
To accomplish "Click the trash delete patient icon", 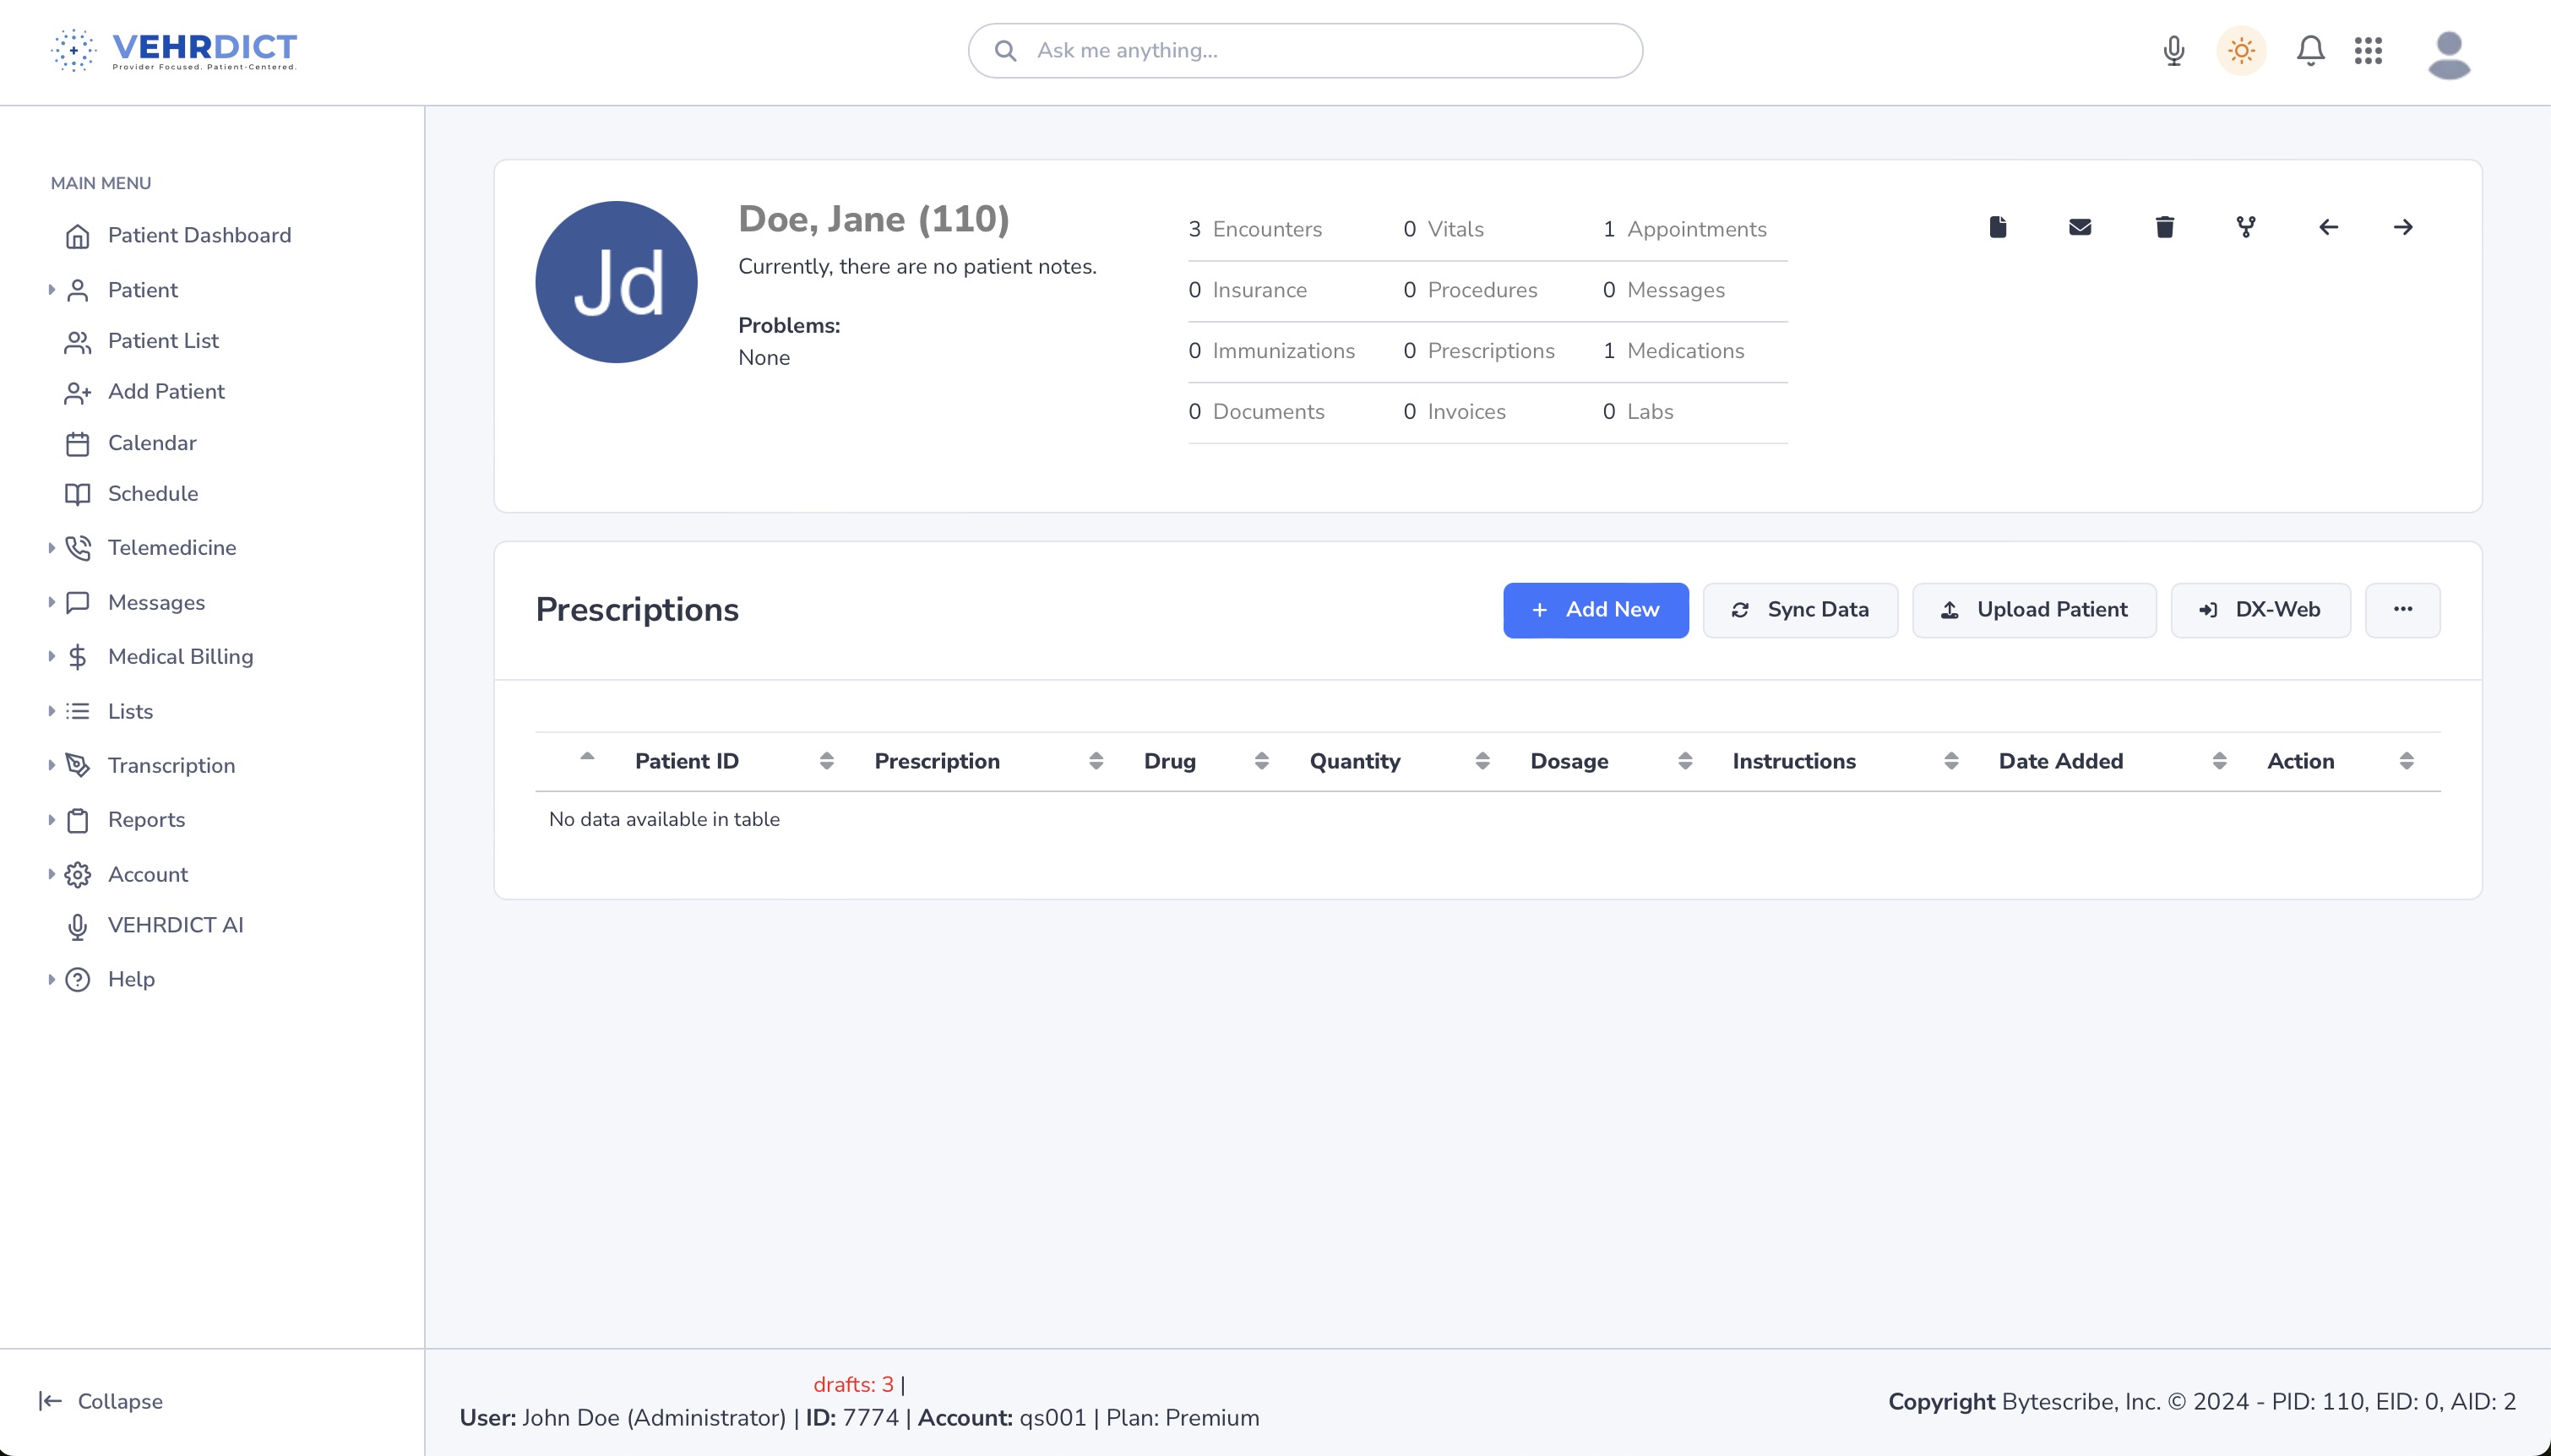I will pos(2164,227).
